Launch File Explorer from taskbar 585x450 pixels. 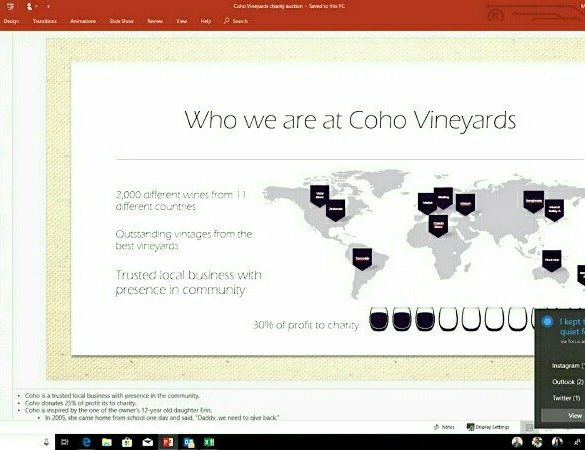pos(107,442)
